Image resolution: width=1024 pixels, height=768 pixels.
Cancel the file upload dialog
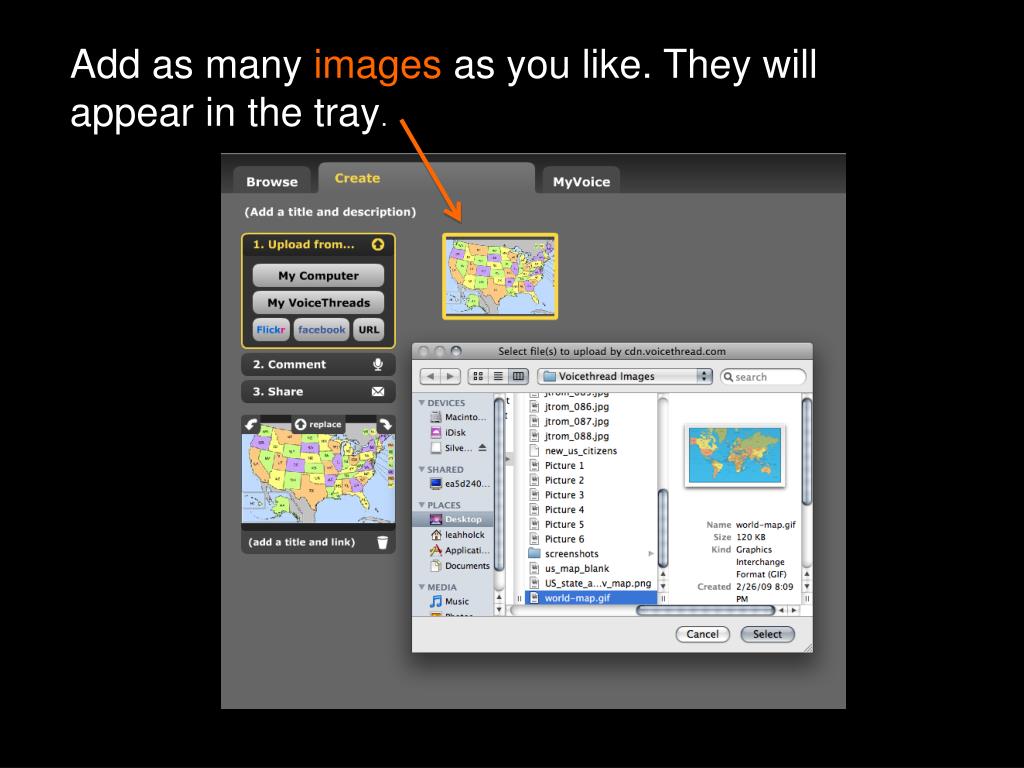click(703, 634)
